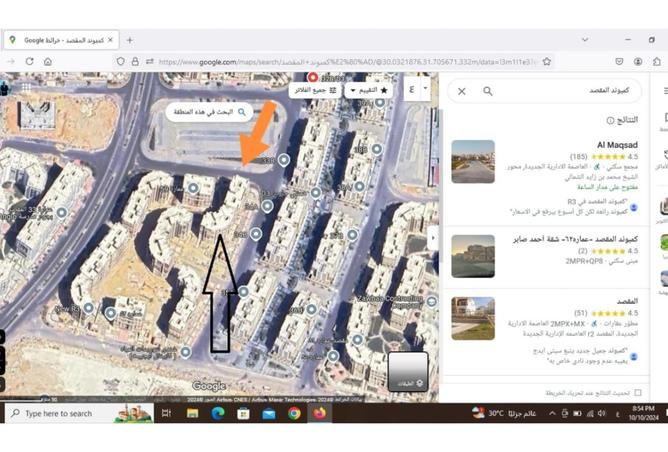Bookmark this page with the star
668x452 pixels.
pos(547,62)
